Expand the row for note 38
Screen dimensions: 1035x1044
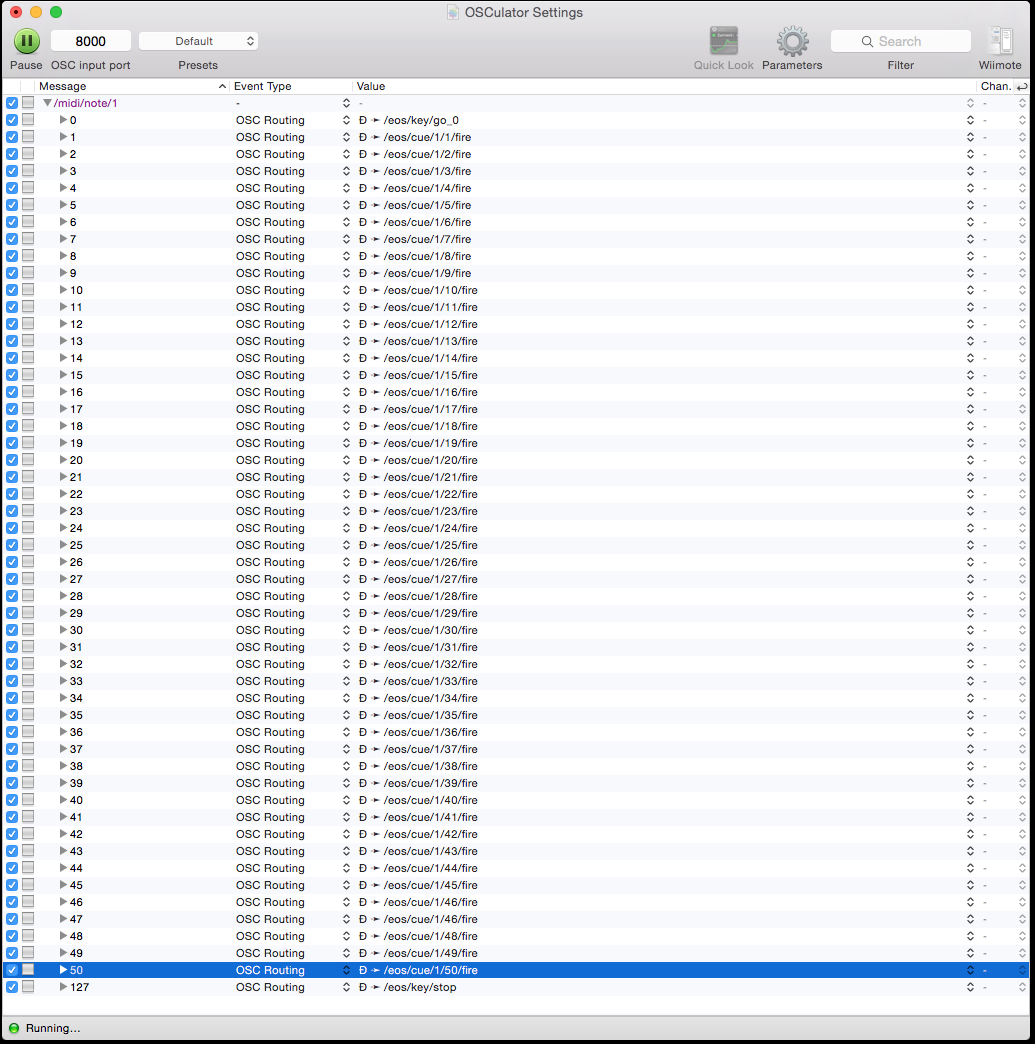tap(63, 766)
